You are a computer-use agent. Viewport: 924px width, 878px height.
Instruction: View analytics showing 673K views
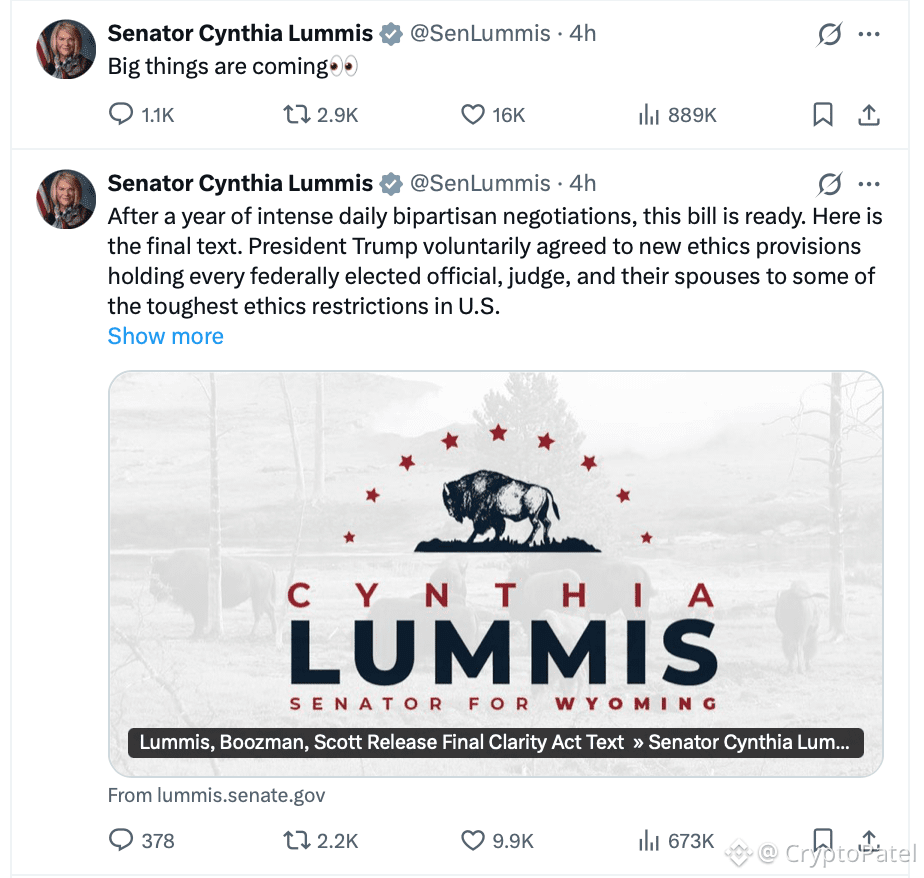click(x=676, y=840)
